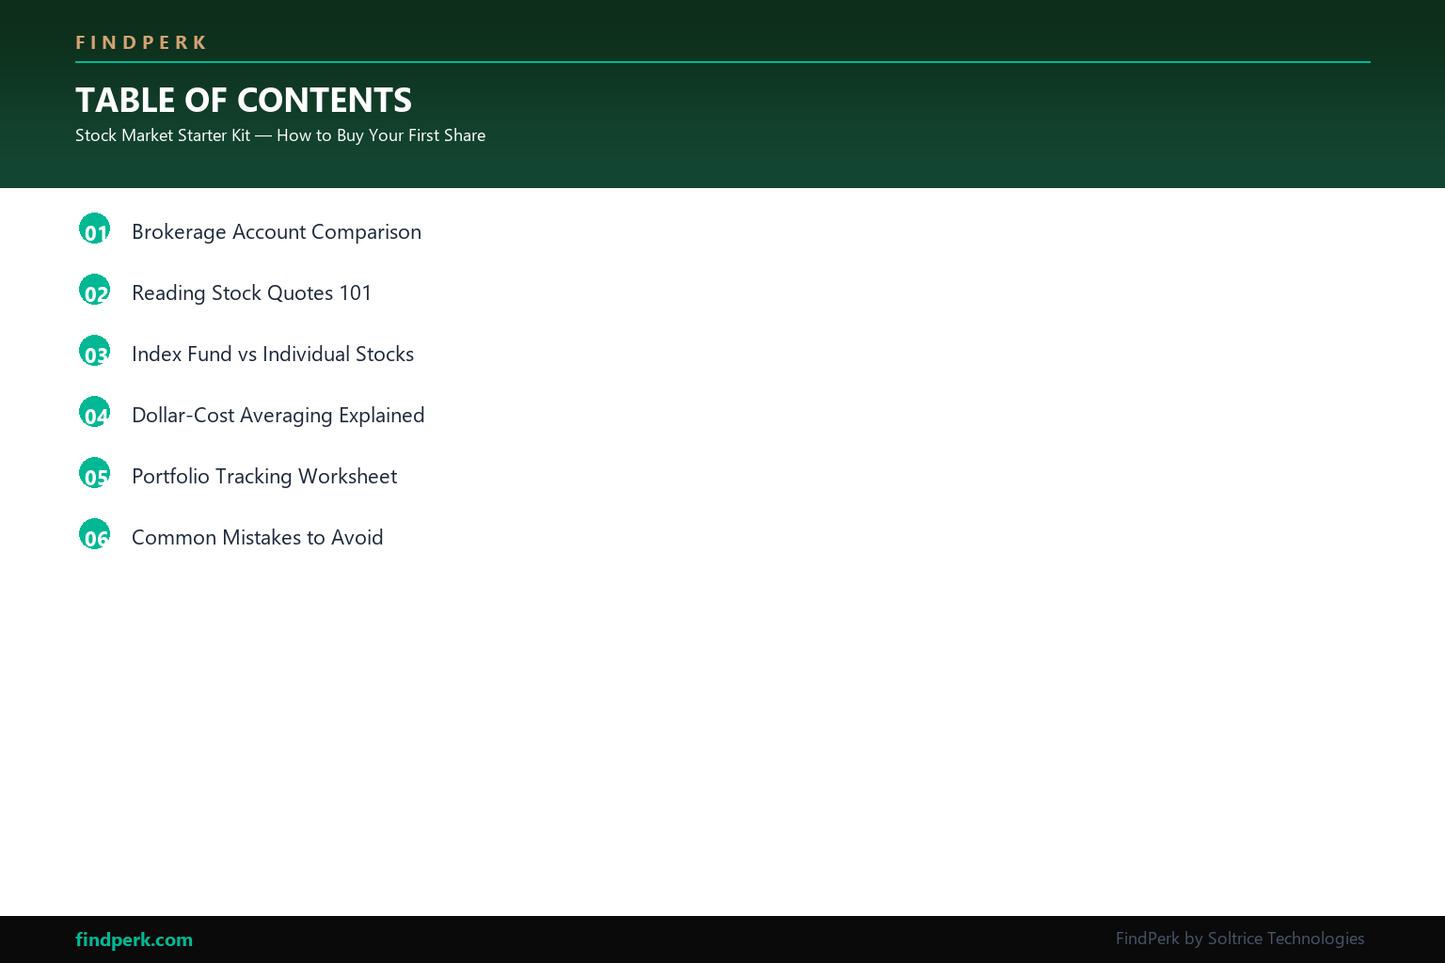
Task: Click the 01 number badge
Action: click(94, 229)
